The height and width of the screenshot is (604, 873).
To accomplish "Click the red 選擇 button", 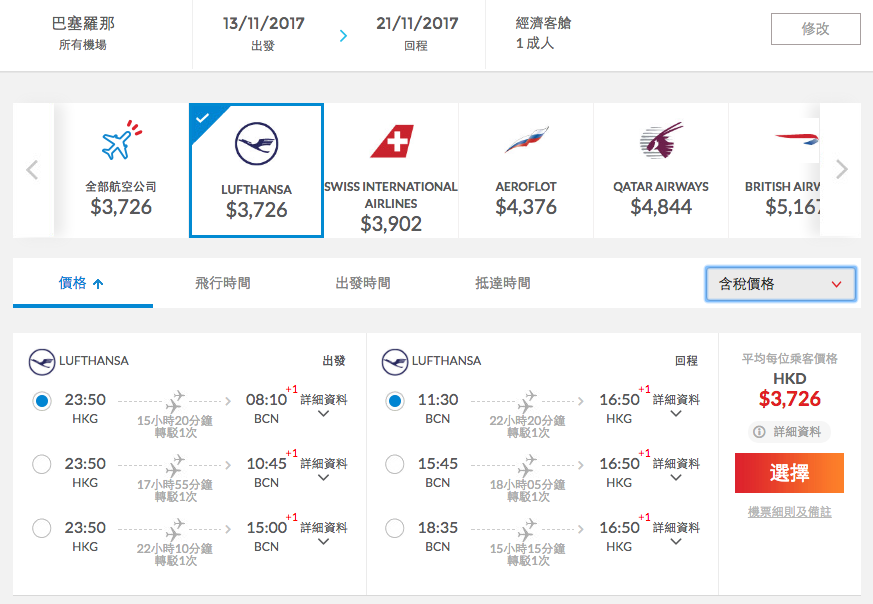I will pyautogui.click(x=789, y=473).
